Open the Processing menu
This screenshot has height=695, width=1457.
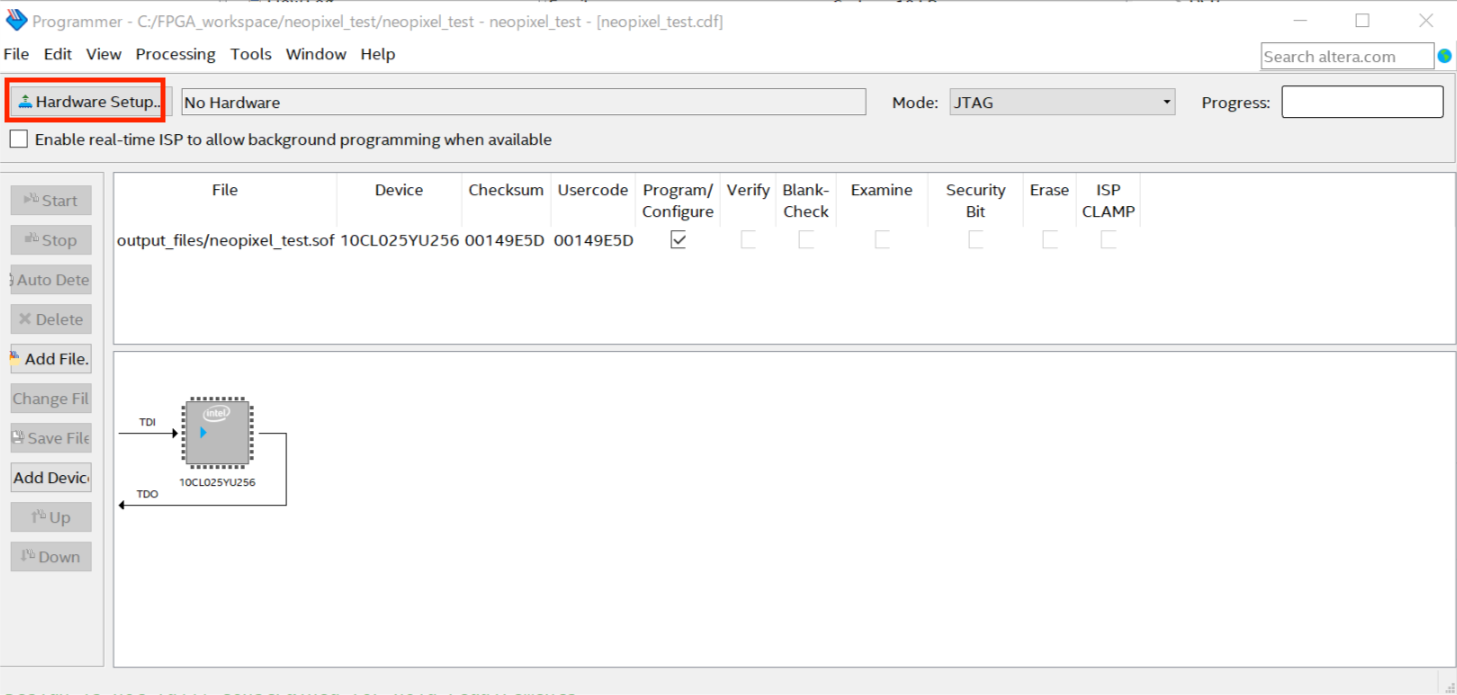coord(175,54)
